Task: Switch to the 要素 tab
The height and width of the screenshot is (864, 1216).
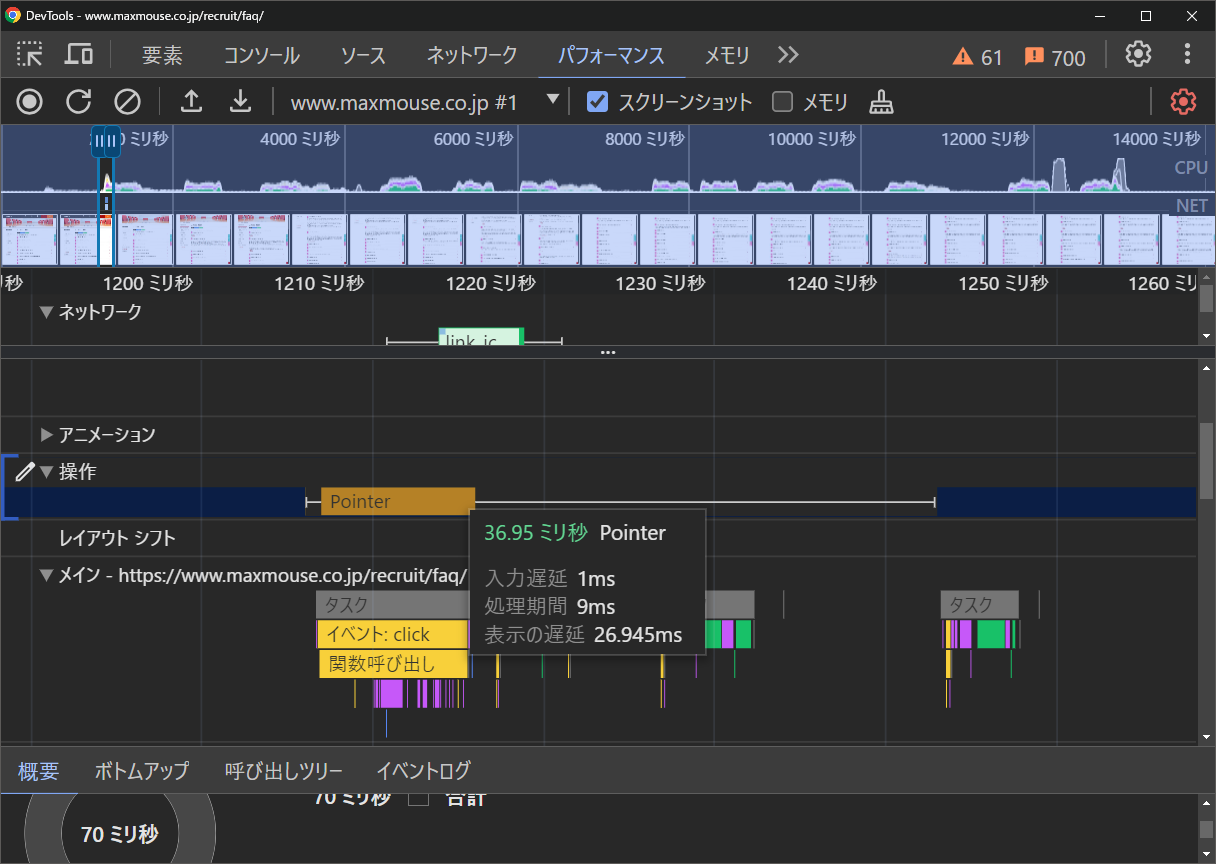Action: (162, 55)
